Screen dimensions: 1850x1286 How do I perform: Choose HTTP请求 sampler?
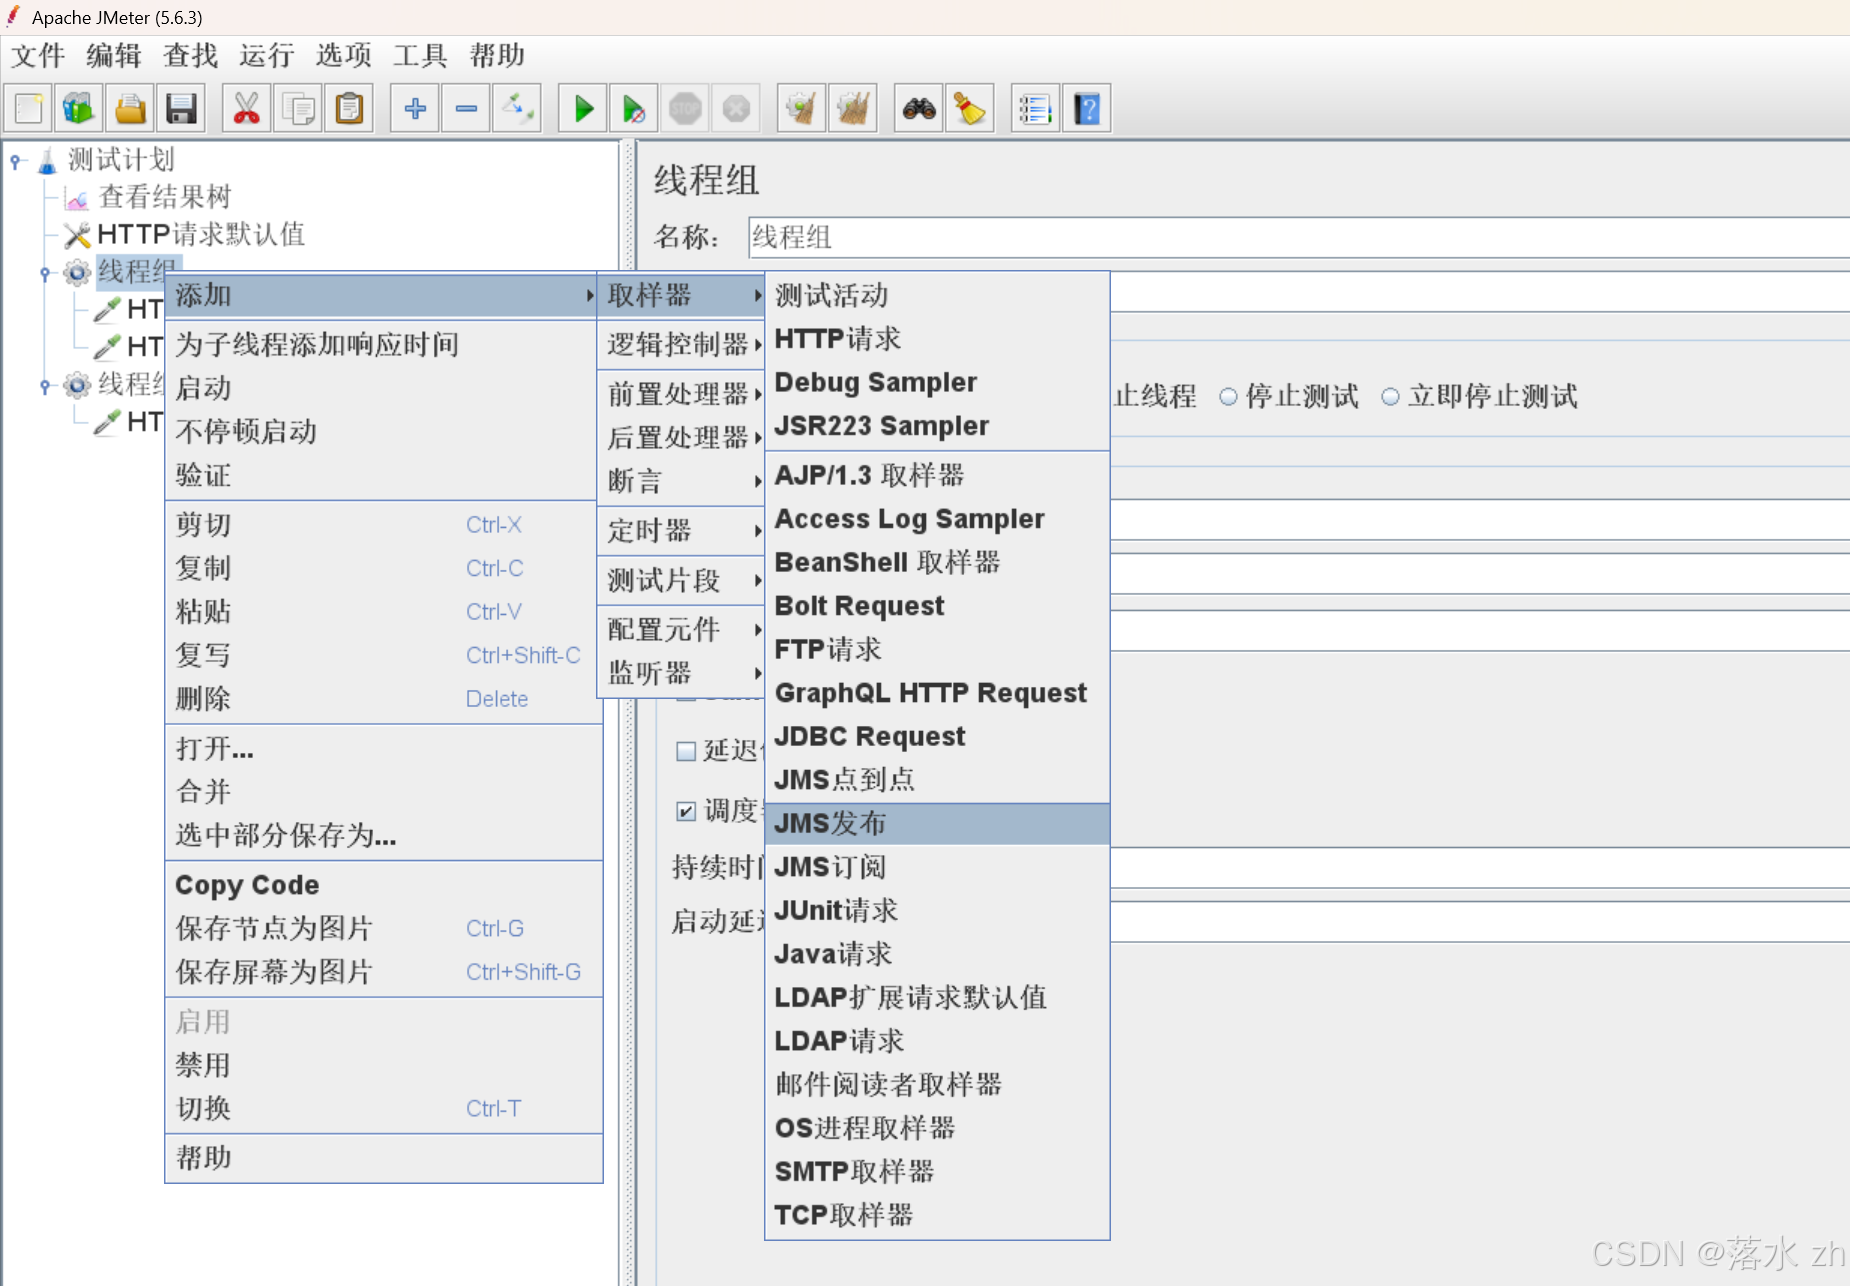(937, 339)
